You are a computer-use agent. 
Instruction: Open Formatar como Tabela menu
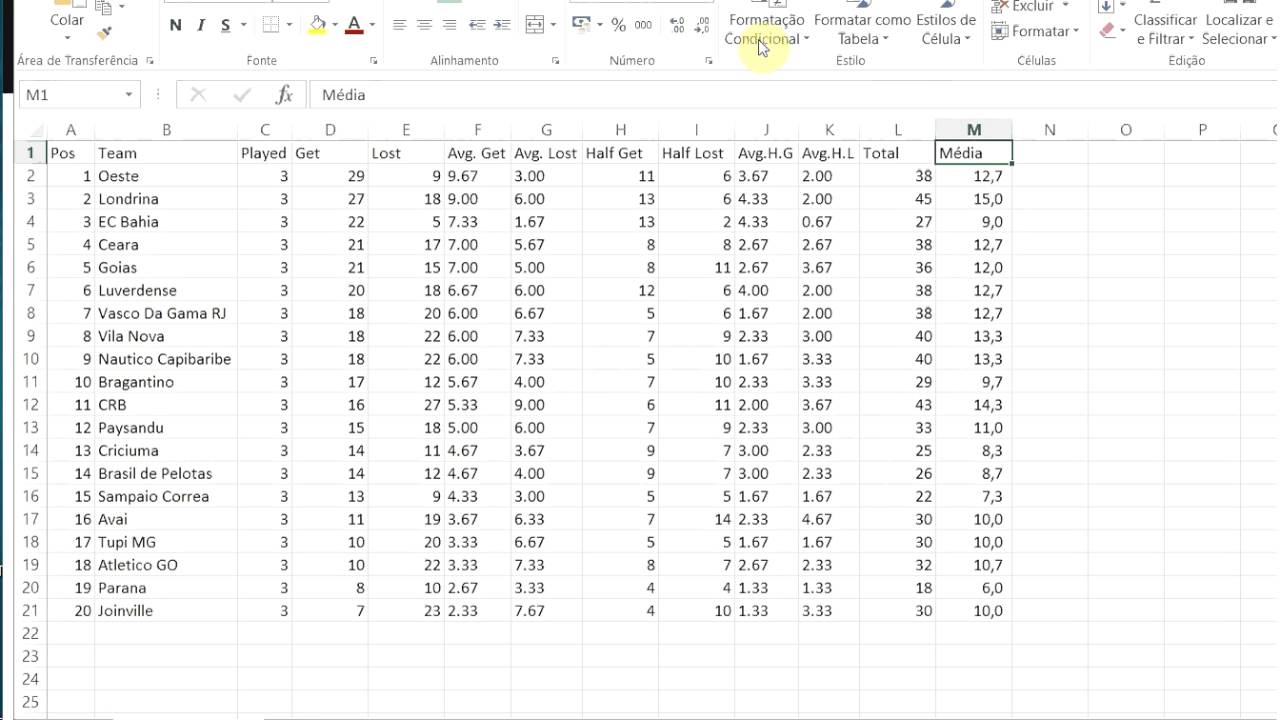point(862,29)
